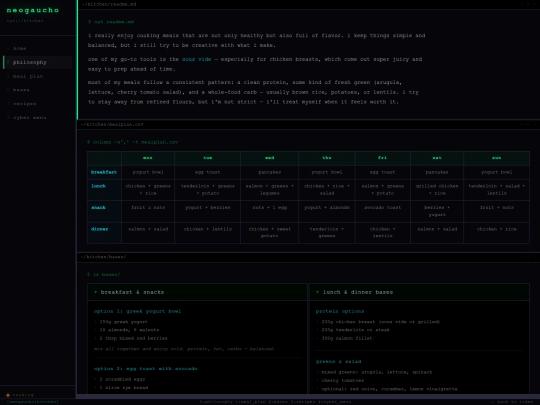Switch to 0:philosophy in status bar
The width and height of the screenshot is (540, 405).
coord(216,402)
